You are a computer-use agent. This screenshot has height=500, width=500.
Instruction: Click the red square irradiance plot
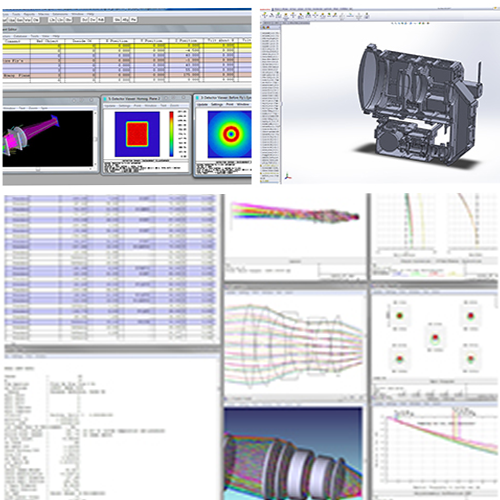[x=137, y=134]
